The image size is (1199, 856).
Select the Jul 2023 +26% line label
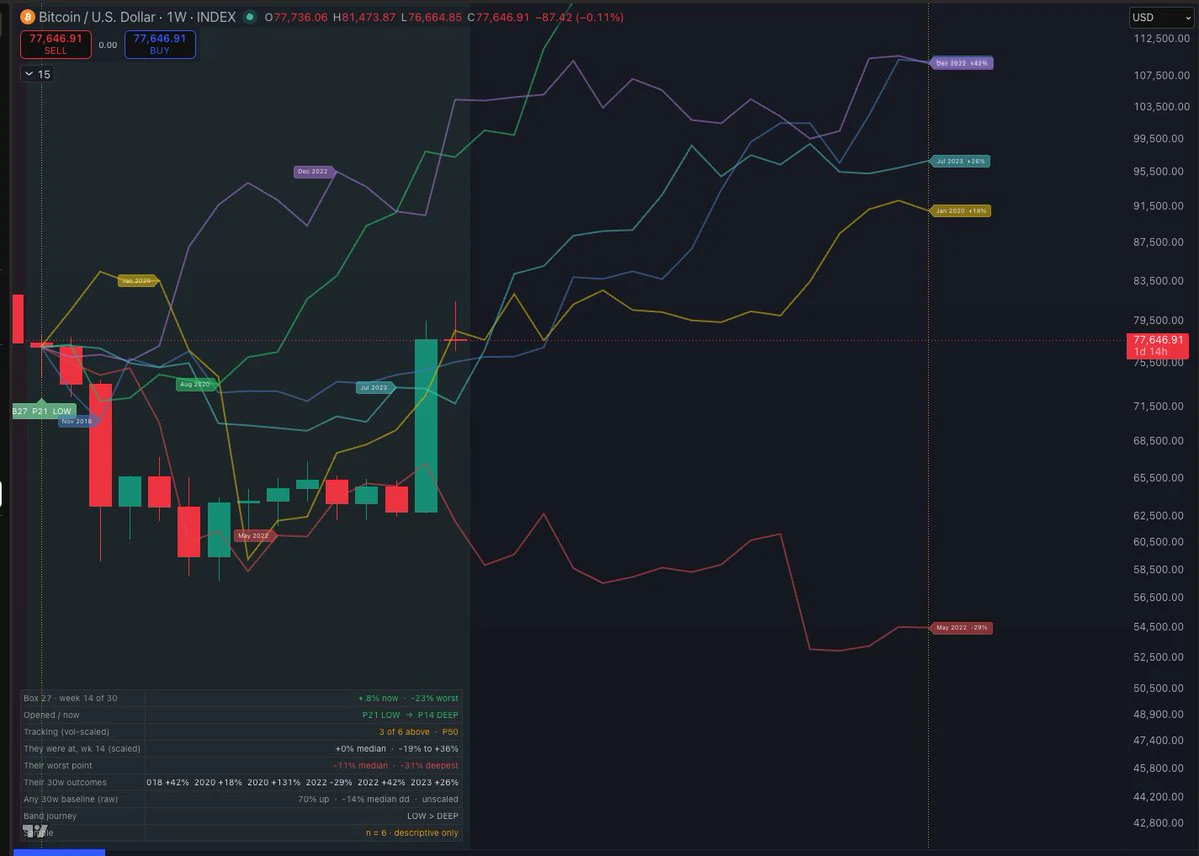point(960,161)
